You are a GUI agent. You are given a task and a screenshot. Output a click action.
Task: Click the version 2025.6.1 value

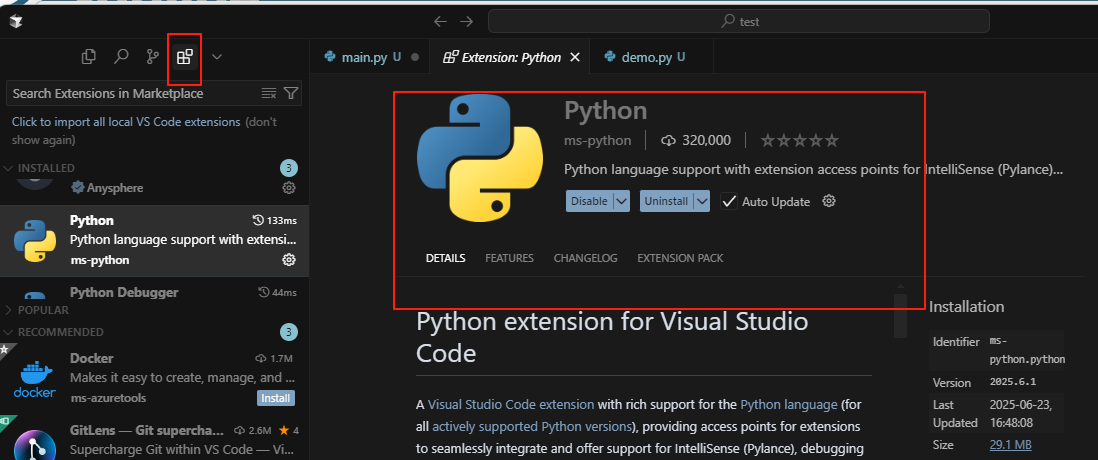1013,383
